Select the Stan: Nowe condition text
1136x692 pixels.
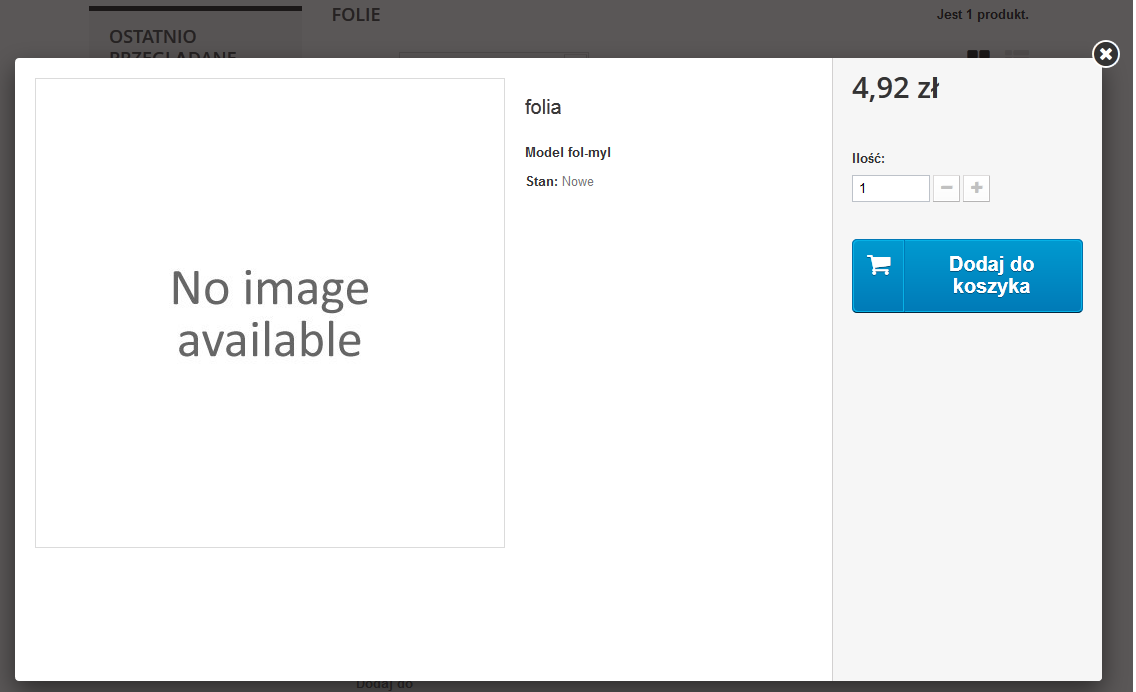(559, 182)
